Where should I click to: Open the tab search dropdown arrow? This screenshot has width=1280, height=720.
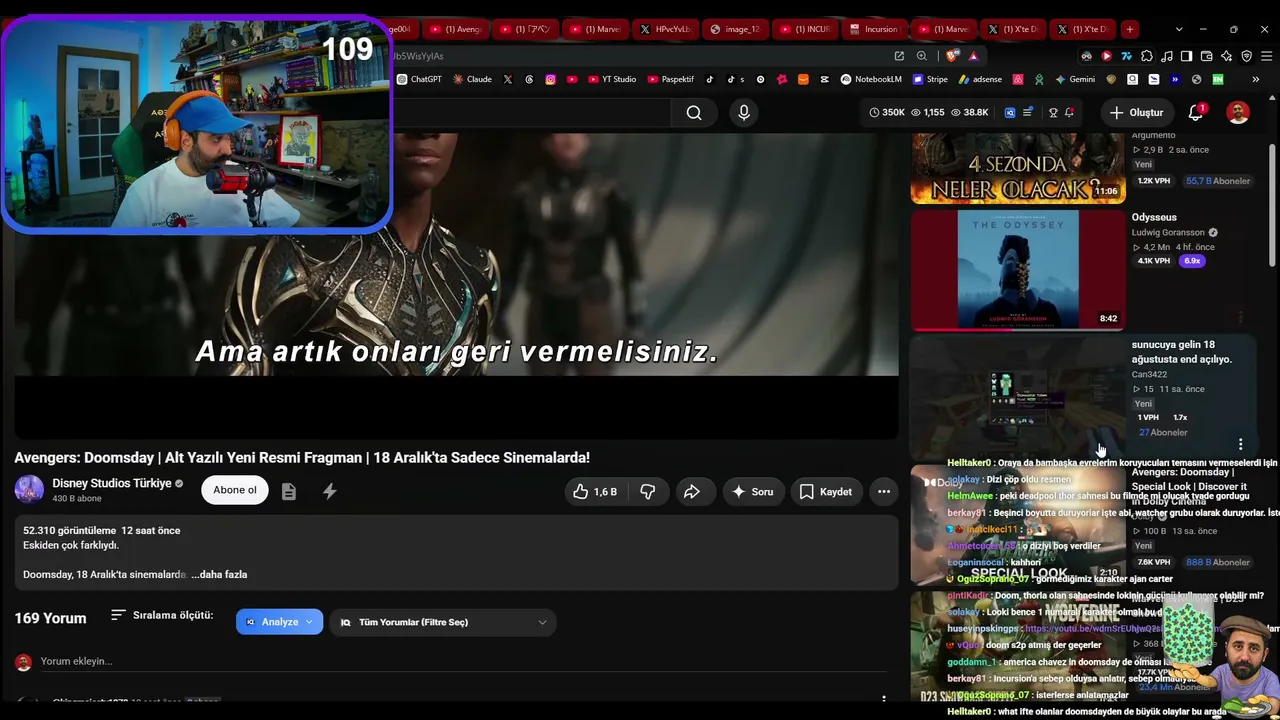pos(1179,29)
